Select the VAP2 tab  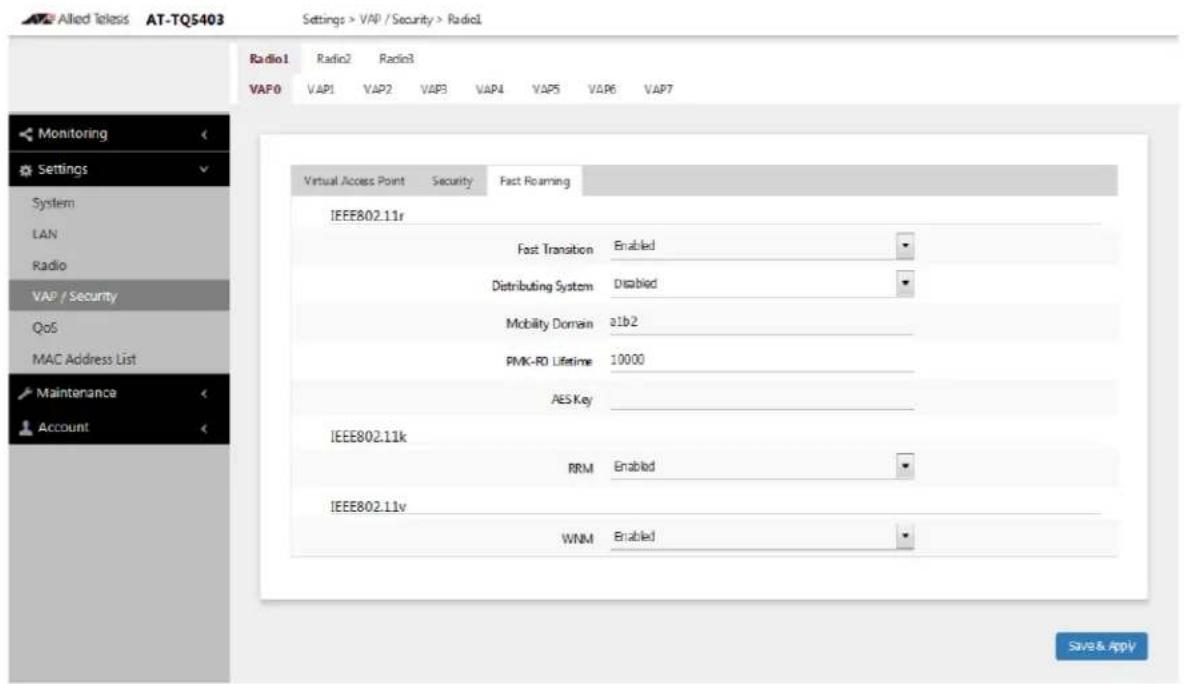[377, 89]
